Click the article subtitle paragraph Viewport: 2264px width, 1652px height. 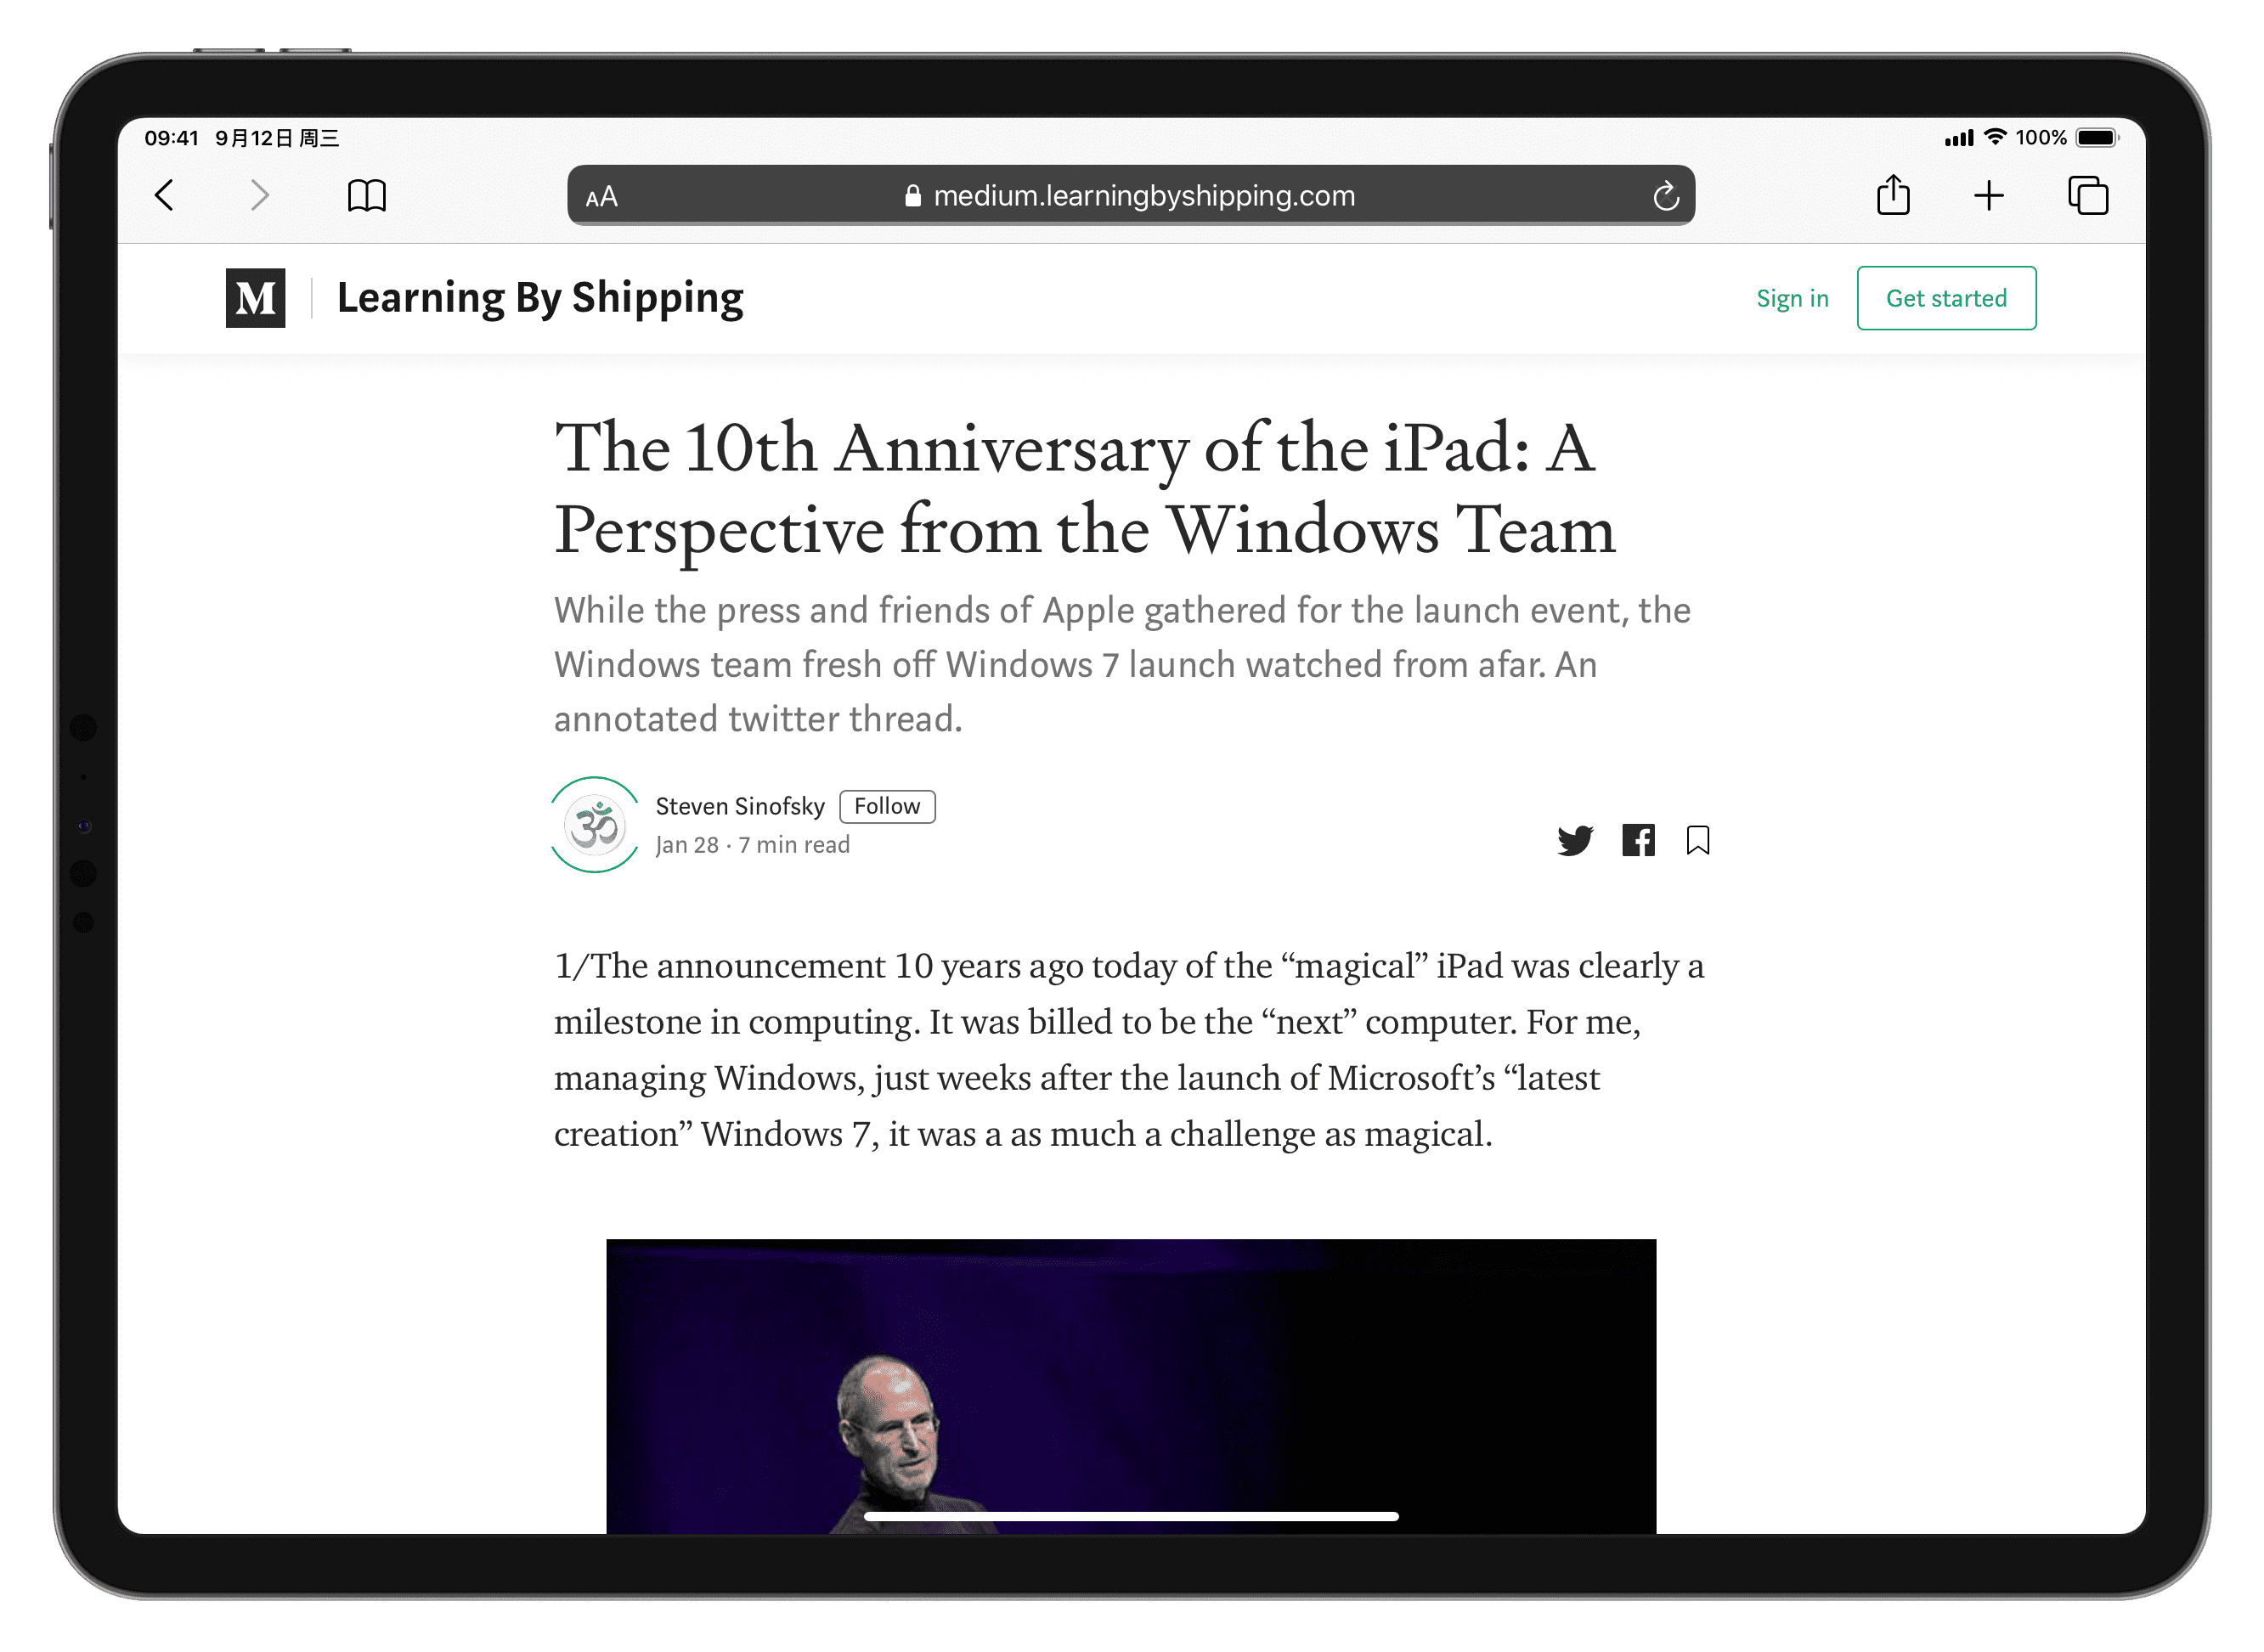point(1122,665)
